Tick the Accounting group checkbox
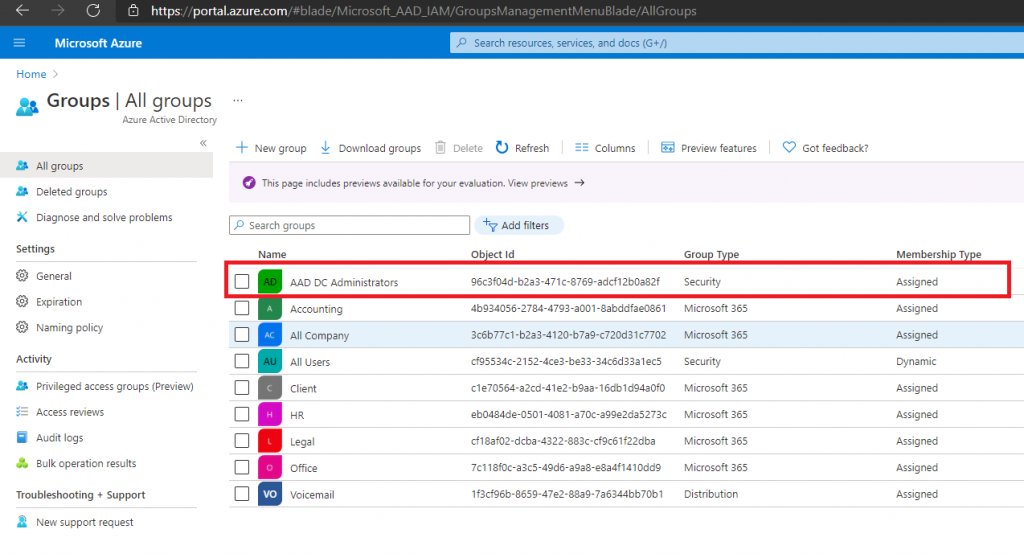 click(x=242, y=308)
